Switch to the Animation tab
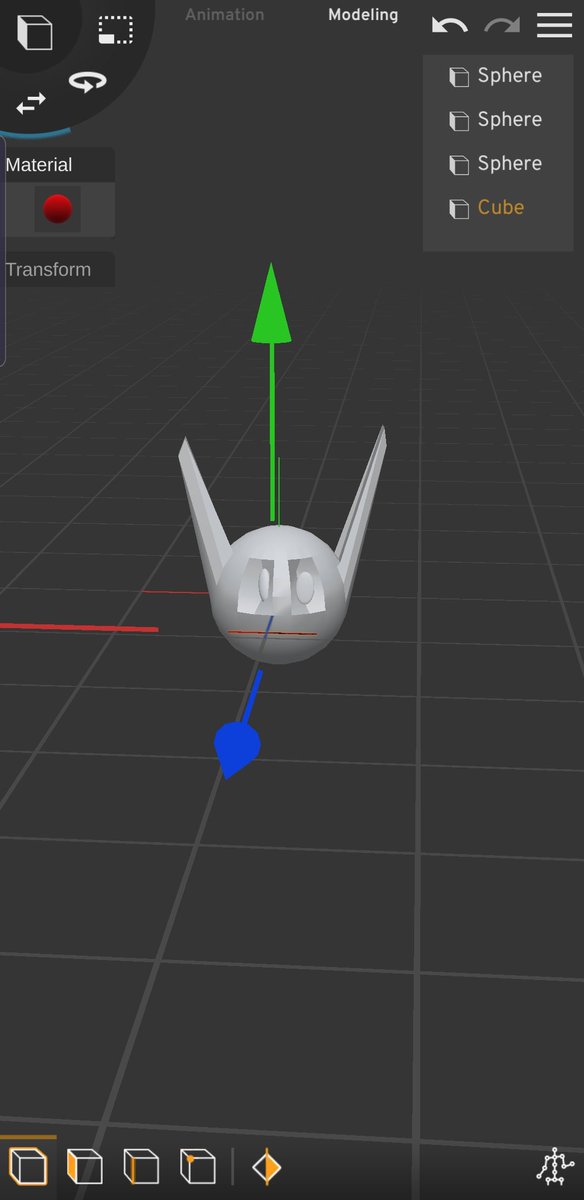584x1200 pixels. tap(225, 15)
